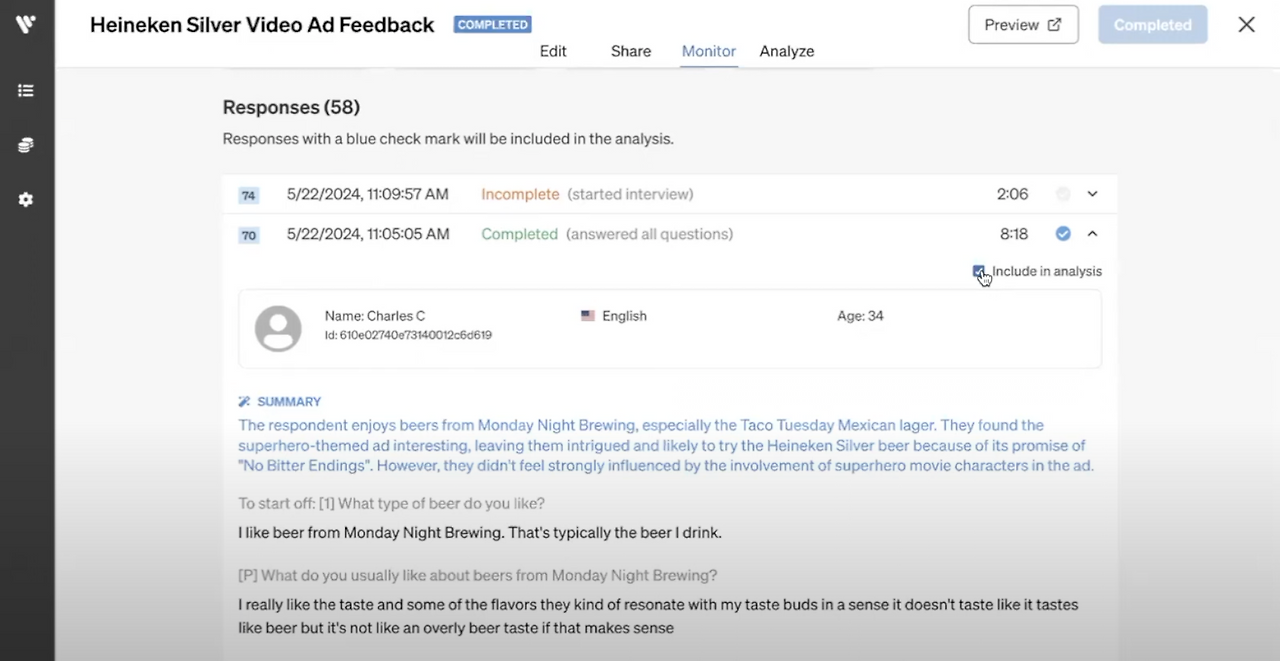Click the 2:06 duration value
This screenshot has height=661, width=1280.
pyautogui.click(x=1012, y=194)
